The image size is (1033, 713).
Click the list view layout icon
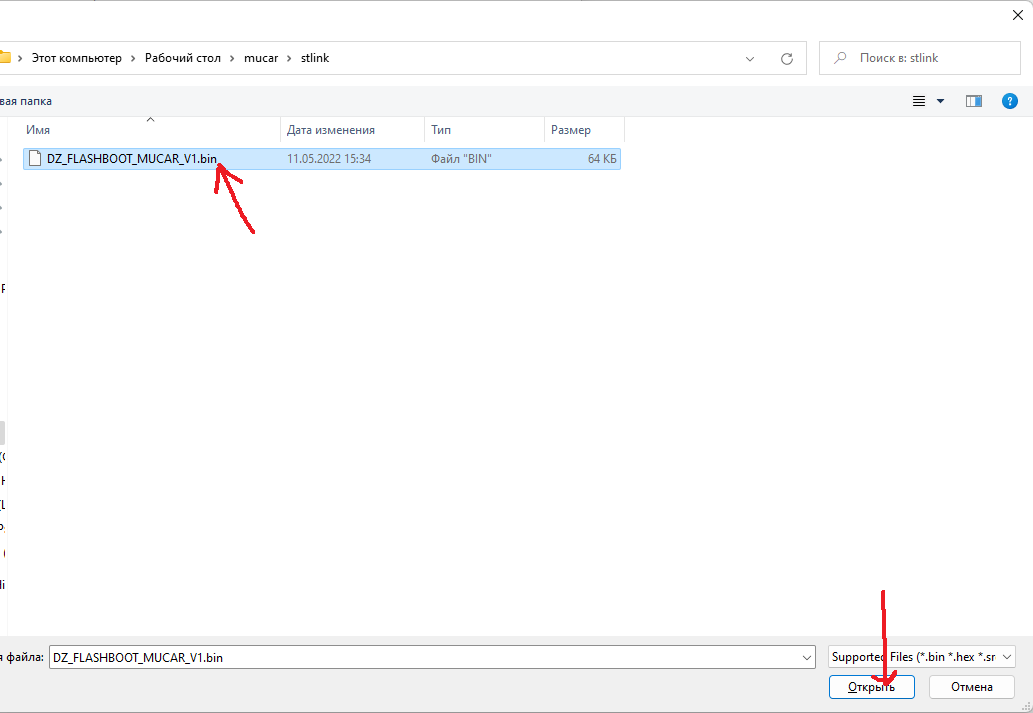(x=919, y=101)
